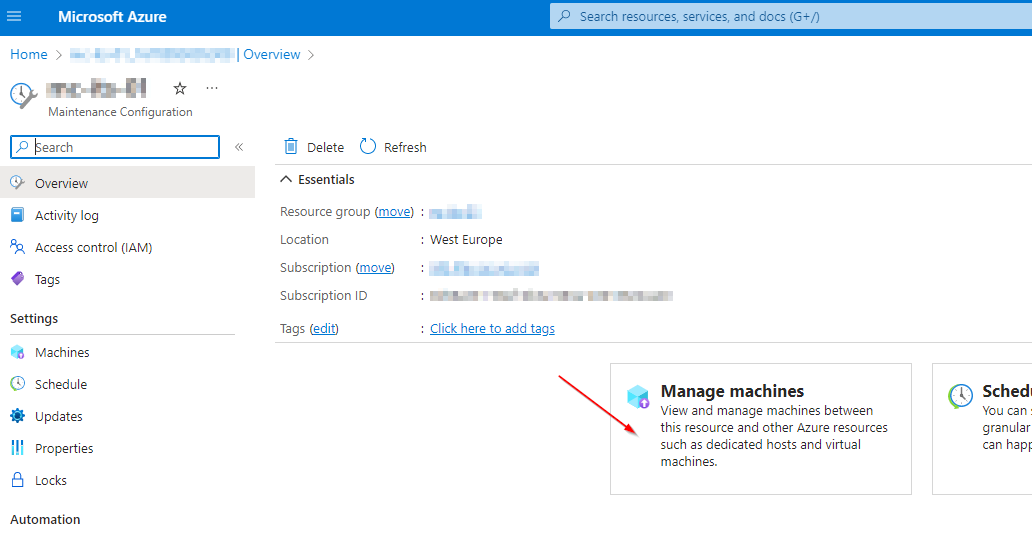Viewport: 1032px width, 533px height.
Task: Open Schedule under Settings
Action: tap(61, 384)
